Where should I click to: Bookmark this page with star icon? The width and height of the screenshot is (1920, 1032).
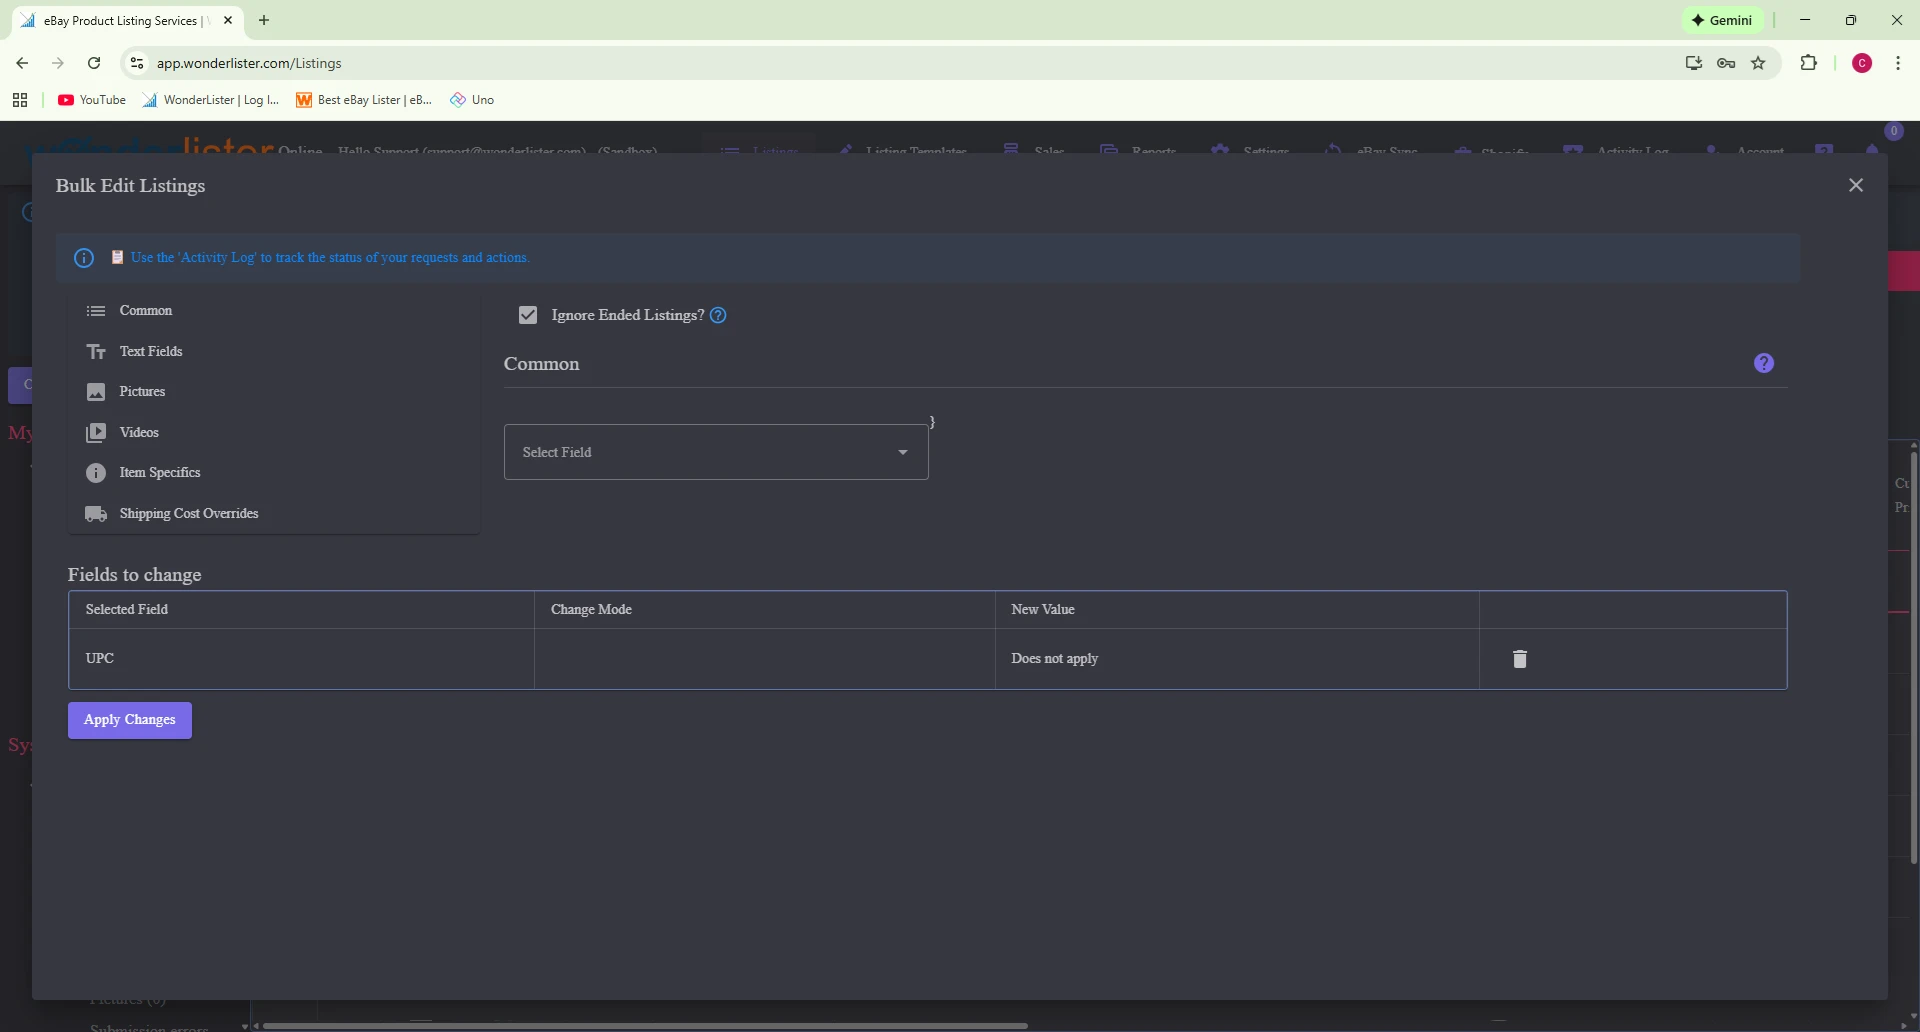point(1758,63)
